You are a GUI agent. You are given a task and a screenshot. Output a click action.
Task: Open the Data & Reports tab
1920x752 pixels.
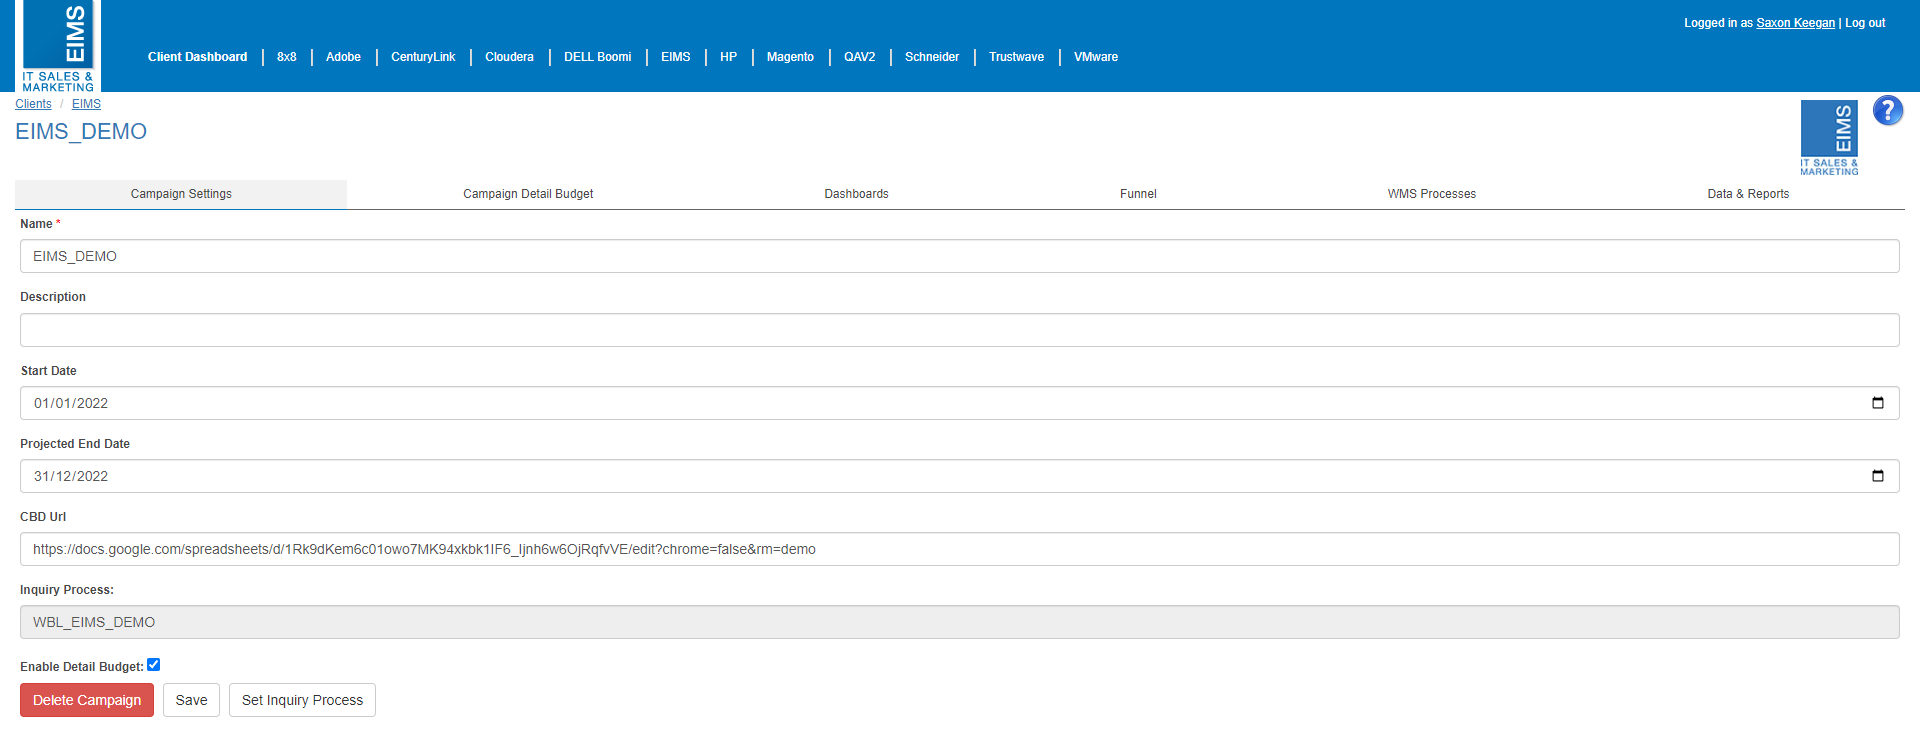point(1748,194)
